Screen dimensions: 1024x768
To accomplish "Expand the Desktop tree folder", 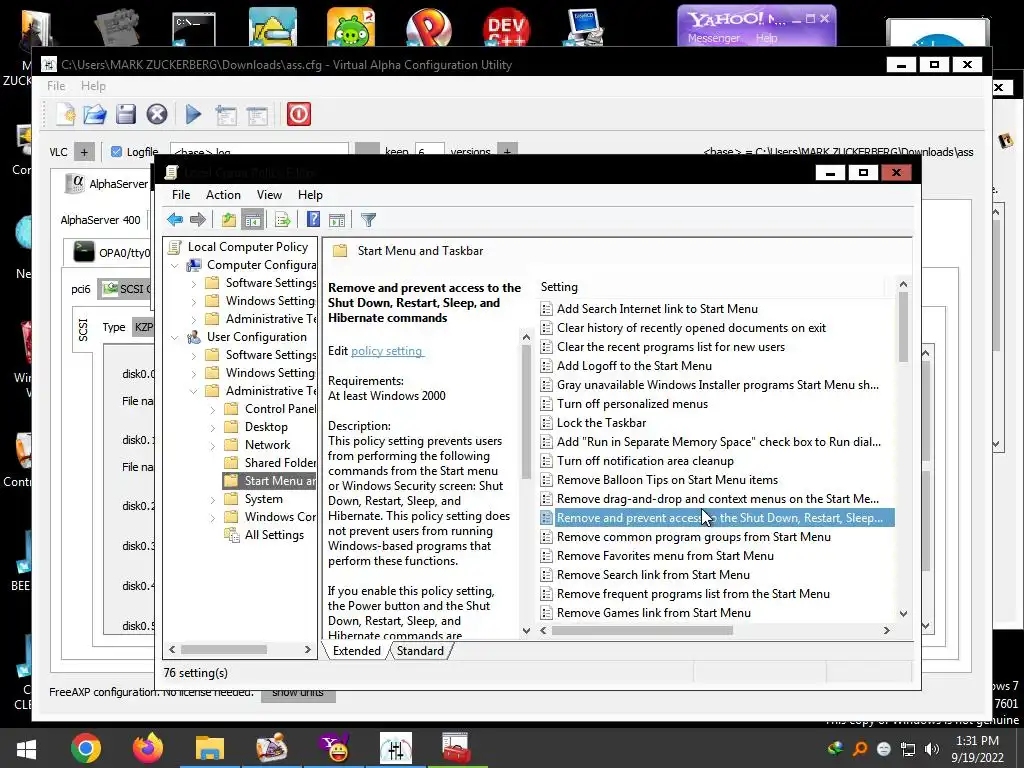I will click(x=213, y=428).
